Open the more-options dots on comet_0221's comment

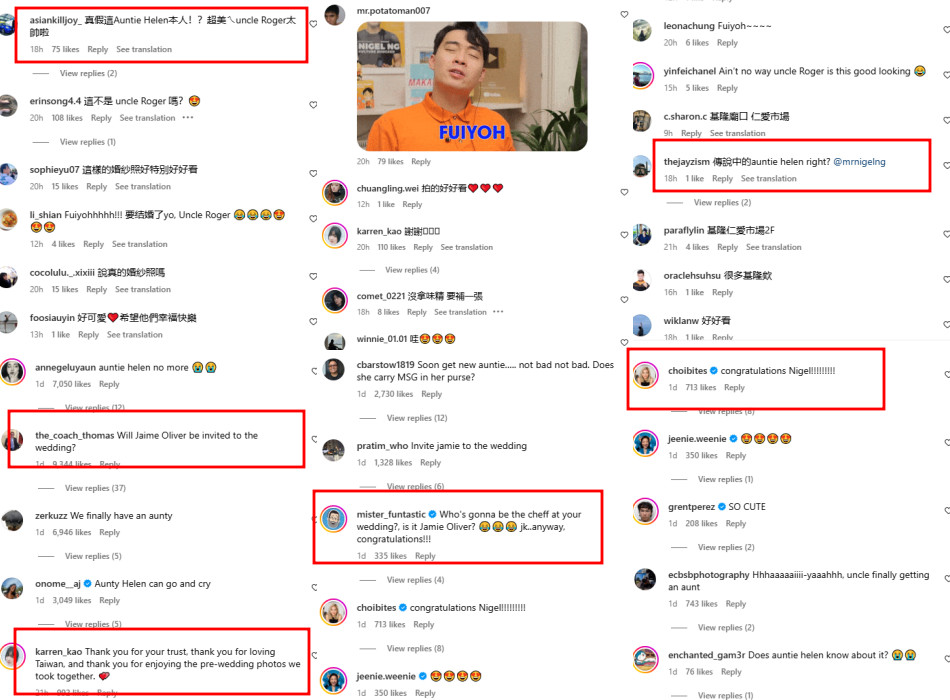click(498, 312)
